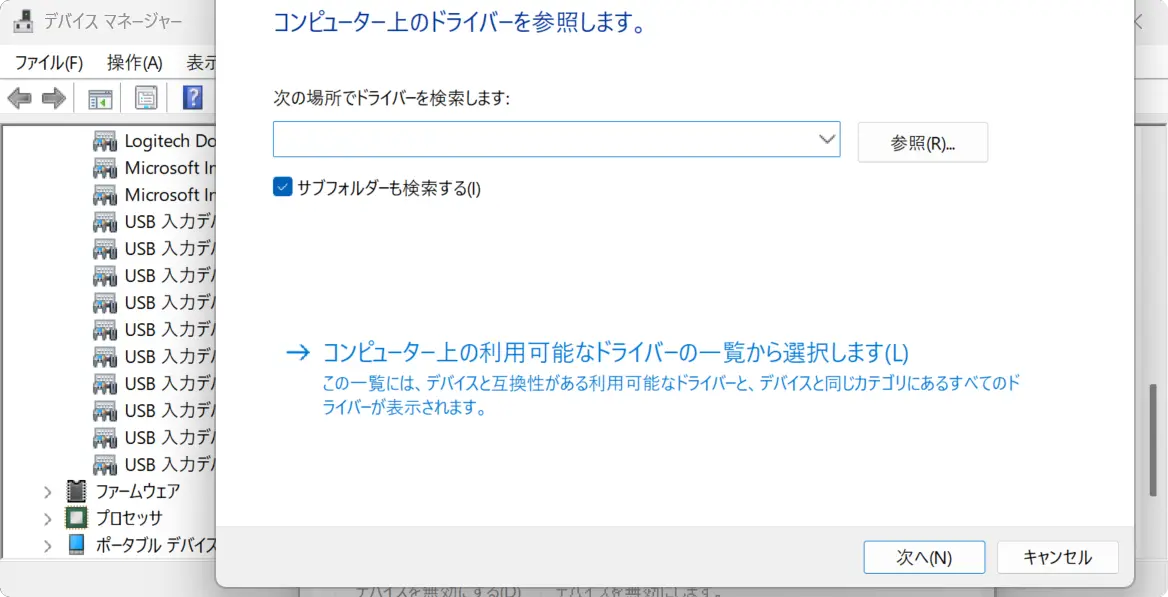The height and width of the screenshot is (597, 1168).
Task: Click the 参照(R)... browse button
Action: (x=922, y=143)
